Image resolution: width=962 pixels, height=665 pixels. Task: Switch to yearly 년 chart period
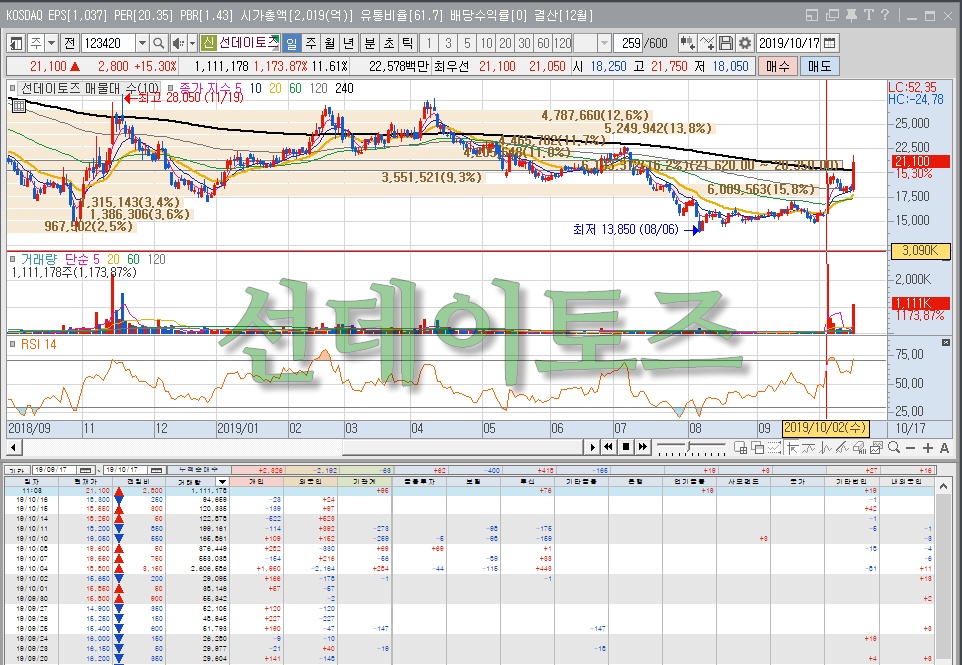348,43
